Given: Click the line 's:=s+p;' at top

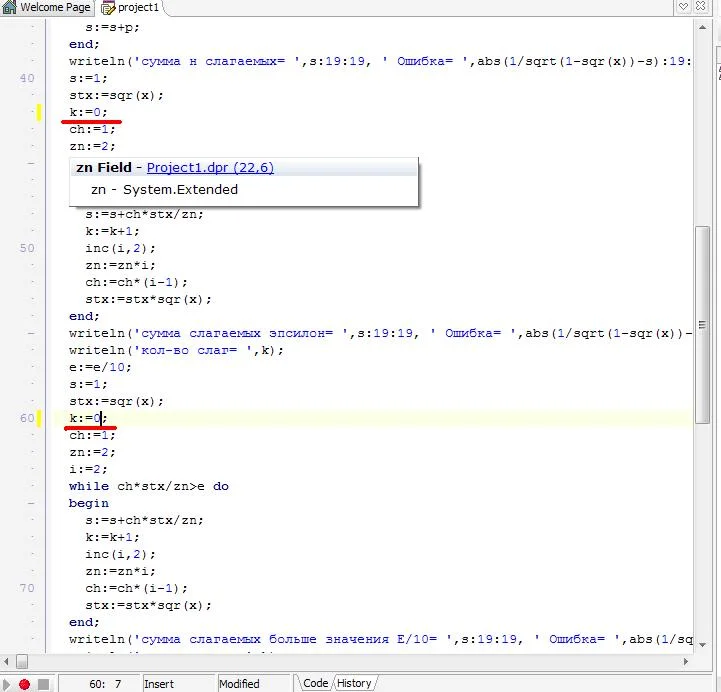Looking at the screenshot, I should point(112,27).
